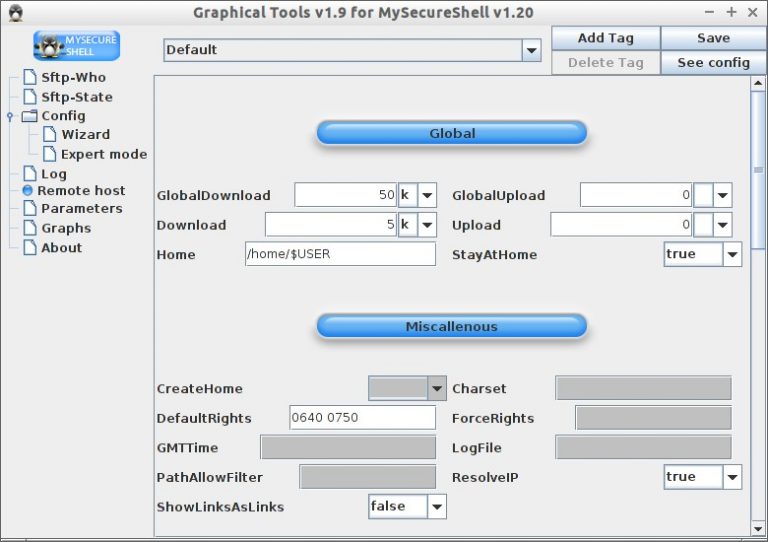Click the Delete Tag button
This screenshot has width=768, height=542.
[606, 63]
